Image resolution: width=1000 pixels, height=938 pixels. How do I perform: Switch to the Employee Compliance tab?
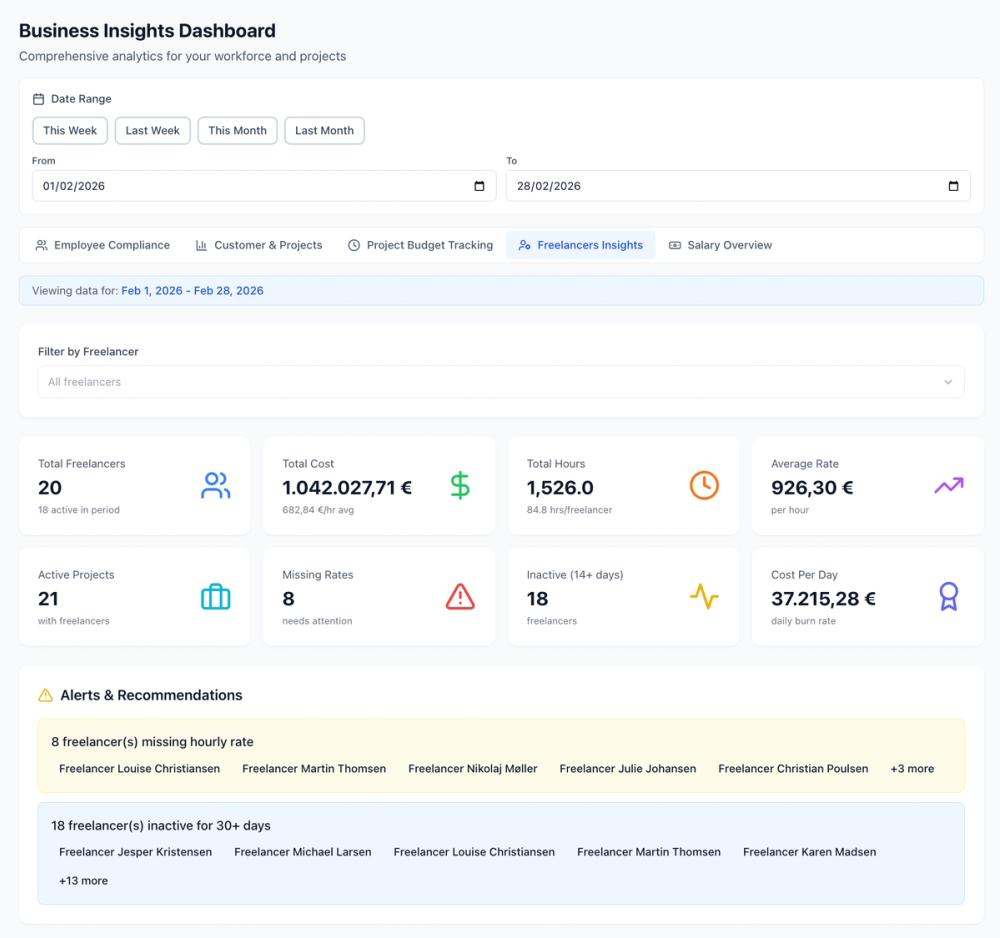(102, 245)
